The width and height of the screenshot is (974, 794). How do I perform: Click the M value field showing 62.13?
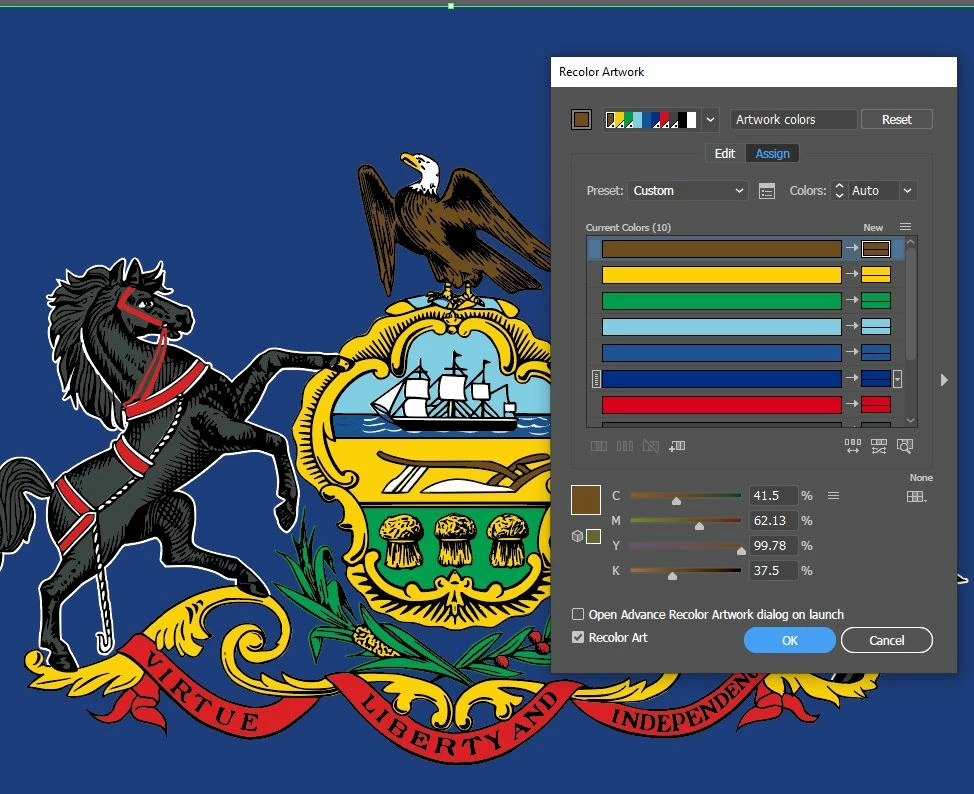coord(772,521)
